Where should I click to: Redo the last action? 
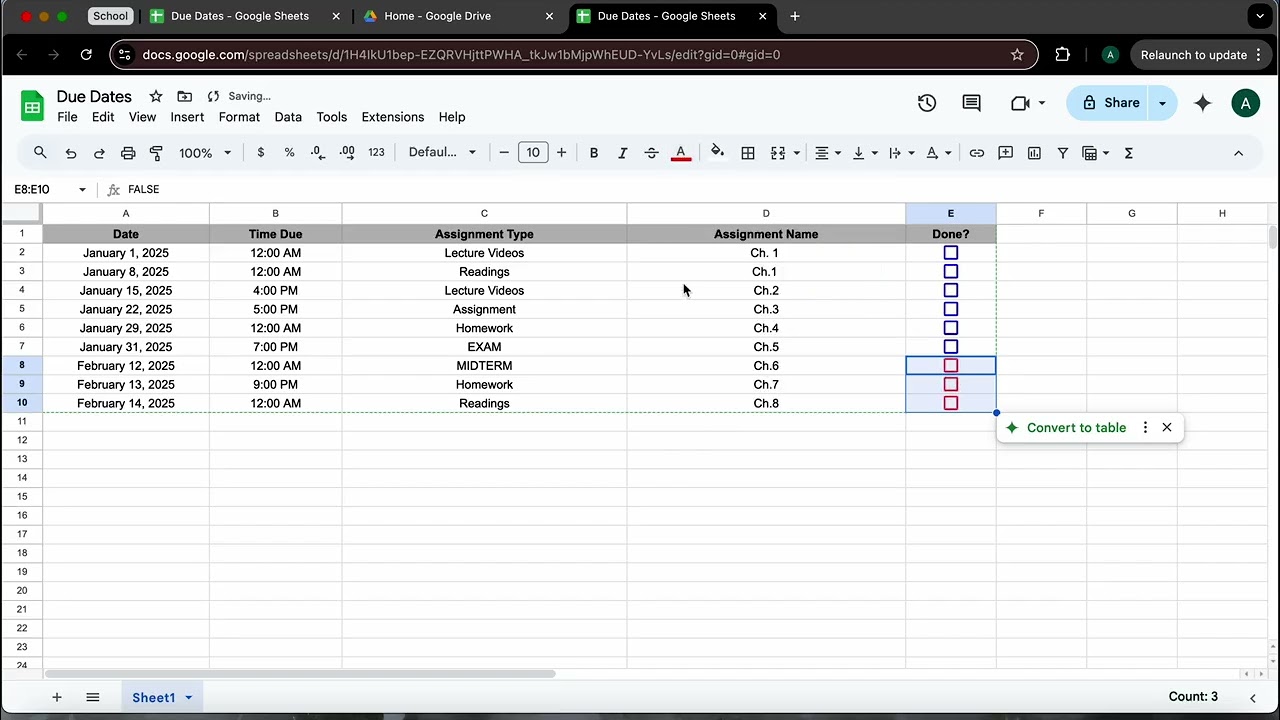click(99, 153)
